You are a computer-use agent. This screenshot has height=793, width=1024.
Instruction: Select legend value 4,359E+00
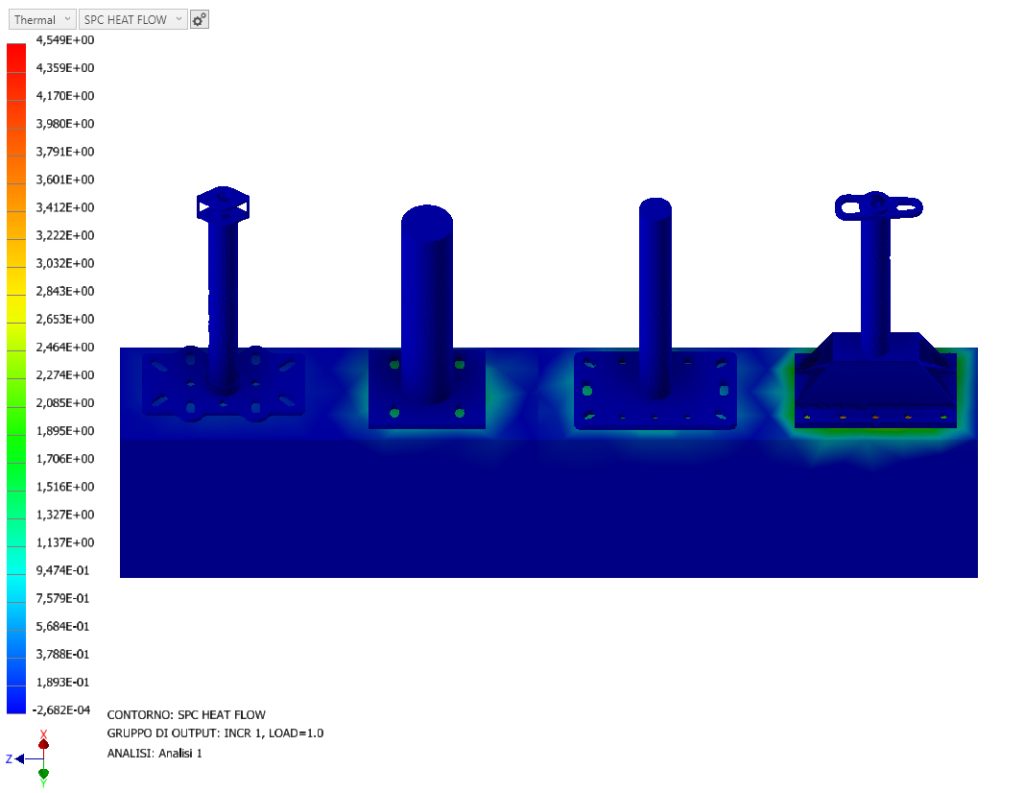tap(65, 68)
